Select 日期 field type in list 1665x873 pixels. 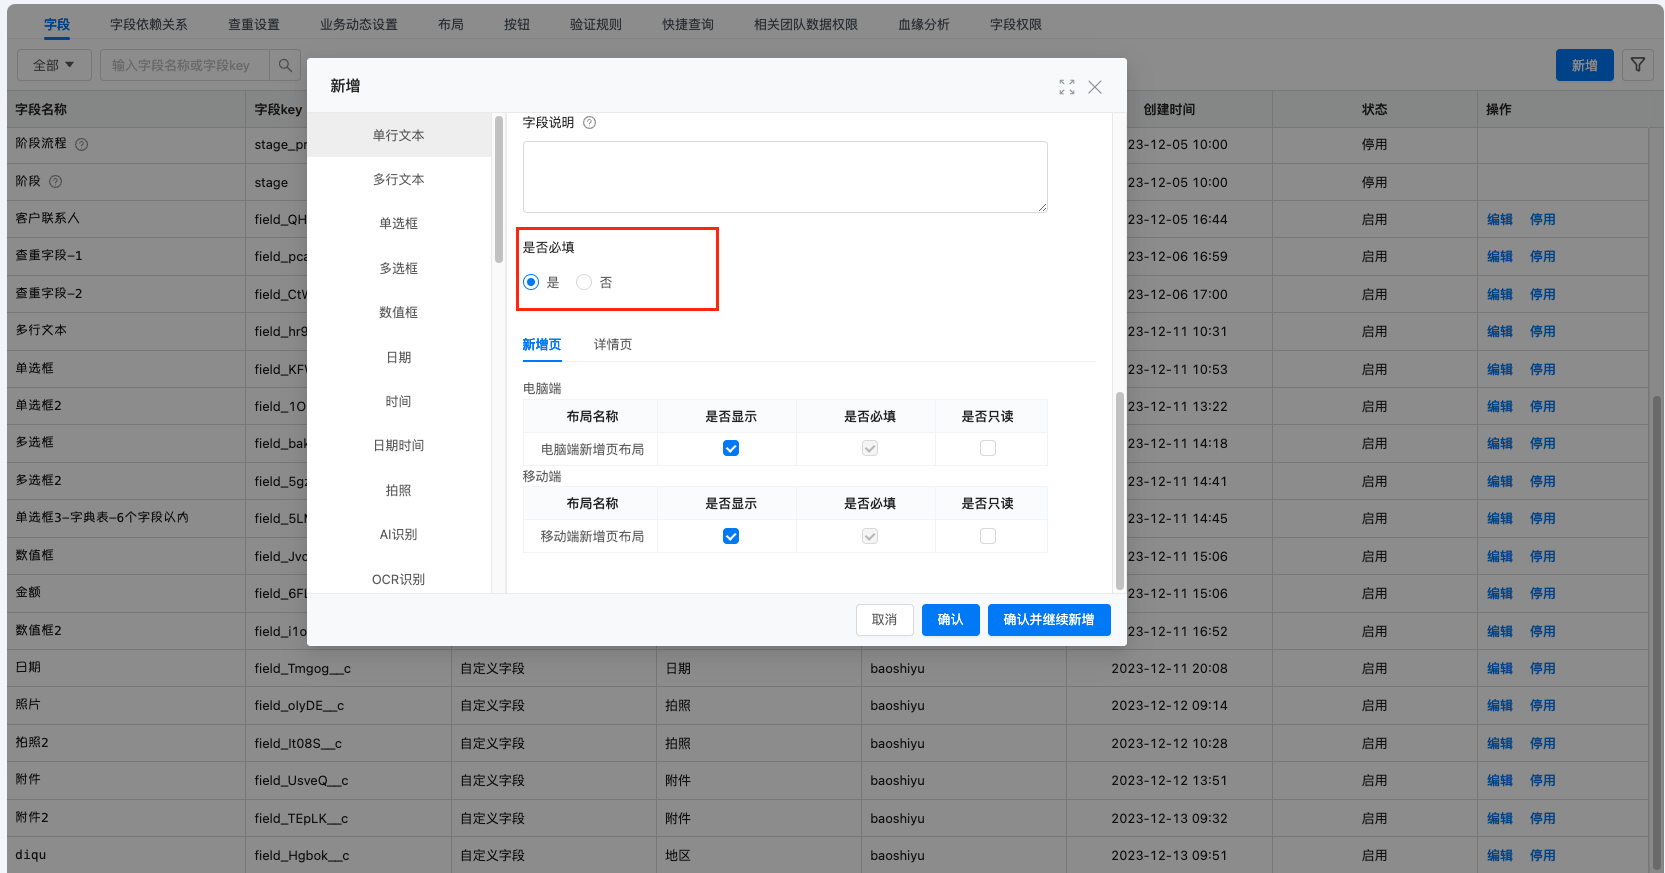(399, 357)
